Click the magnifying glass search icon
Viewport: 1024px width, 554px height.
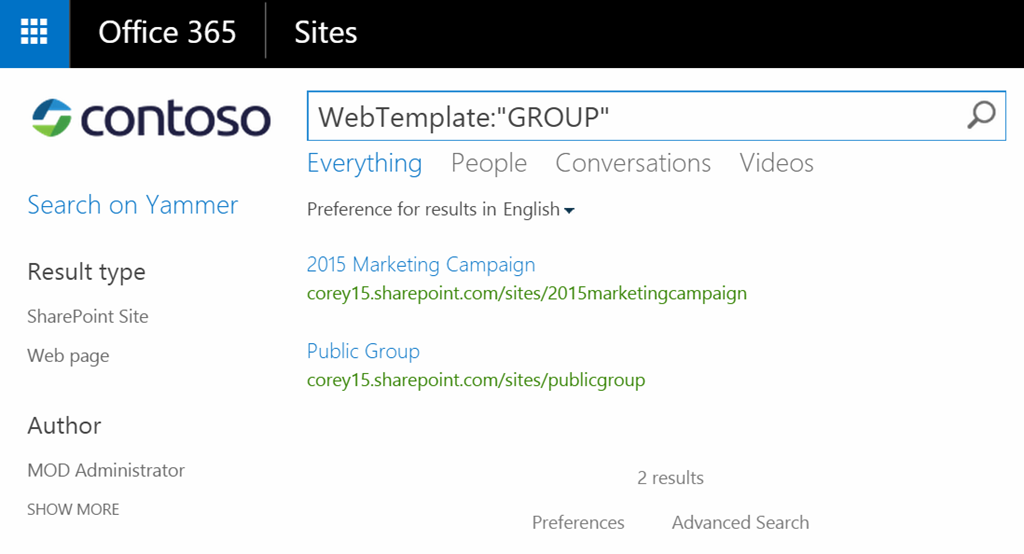[981, 116]
